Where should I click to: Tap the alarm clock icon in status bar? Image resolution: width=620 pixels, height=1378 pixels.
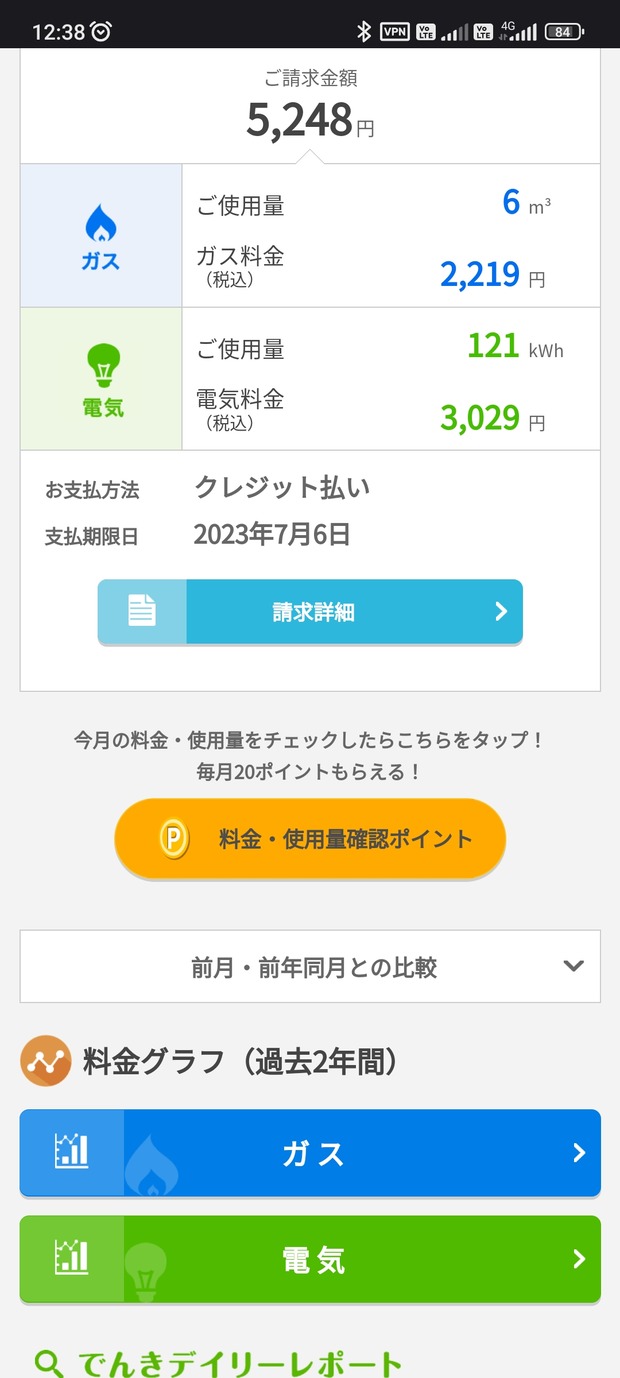point(101,31)
